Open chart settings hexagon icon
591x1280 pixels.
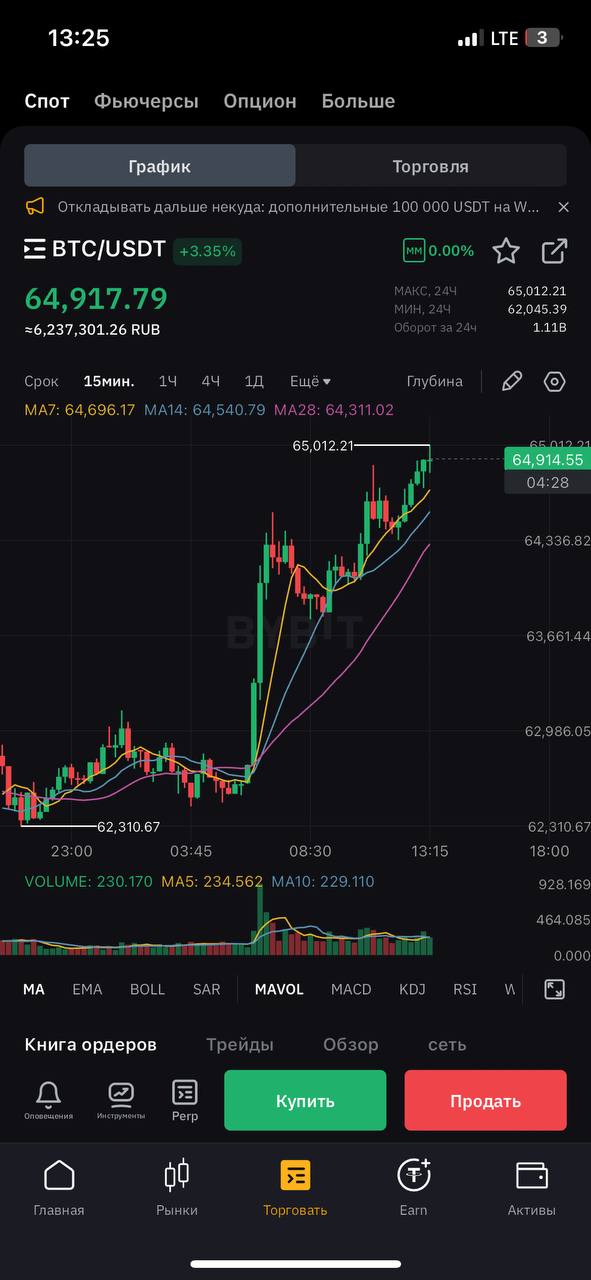(x=555, y=381)
